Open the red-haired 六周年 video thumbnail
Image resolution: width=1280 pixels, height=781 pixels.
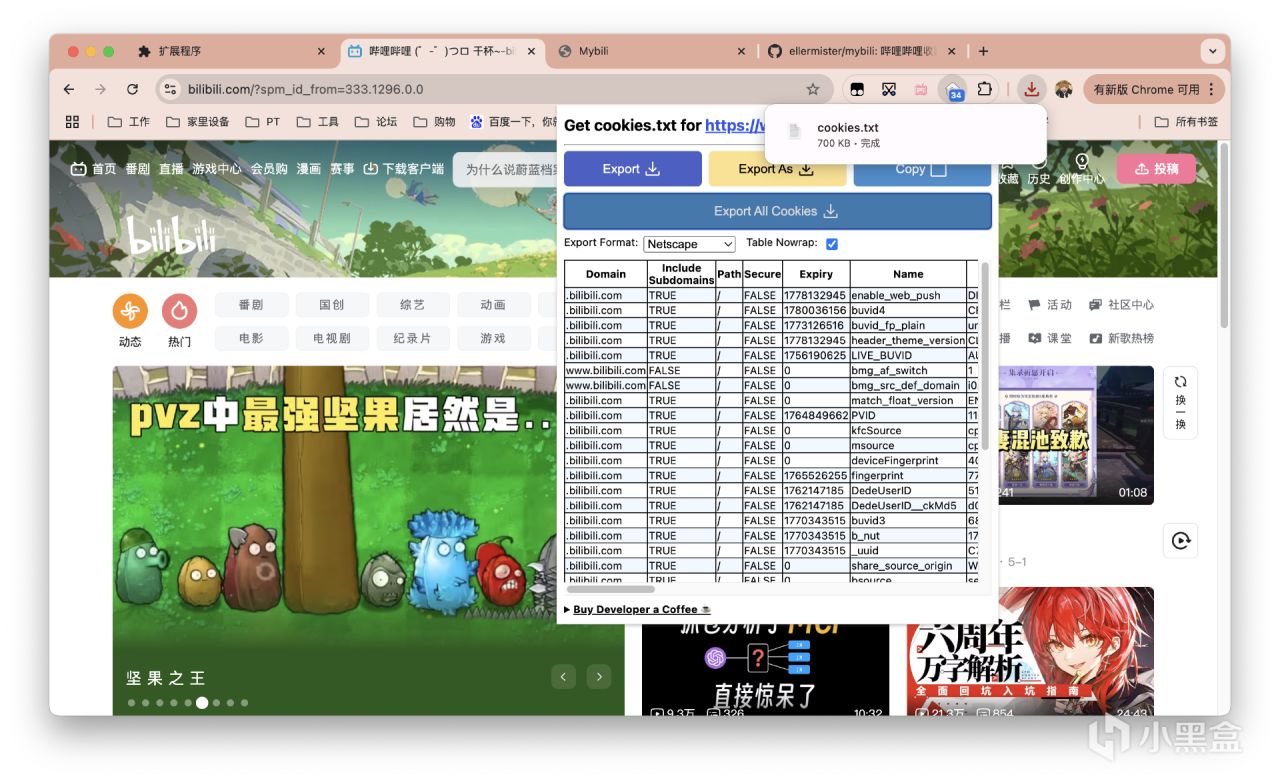coord(1030,651)
